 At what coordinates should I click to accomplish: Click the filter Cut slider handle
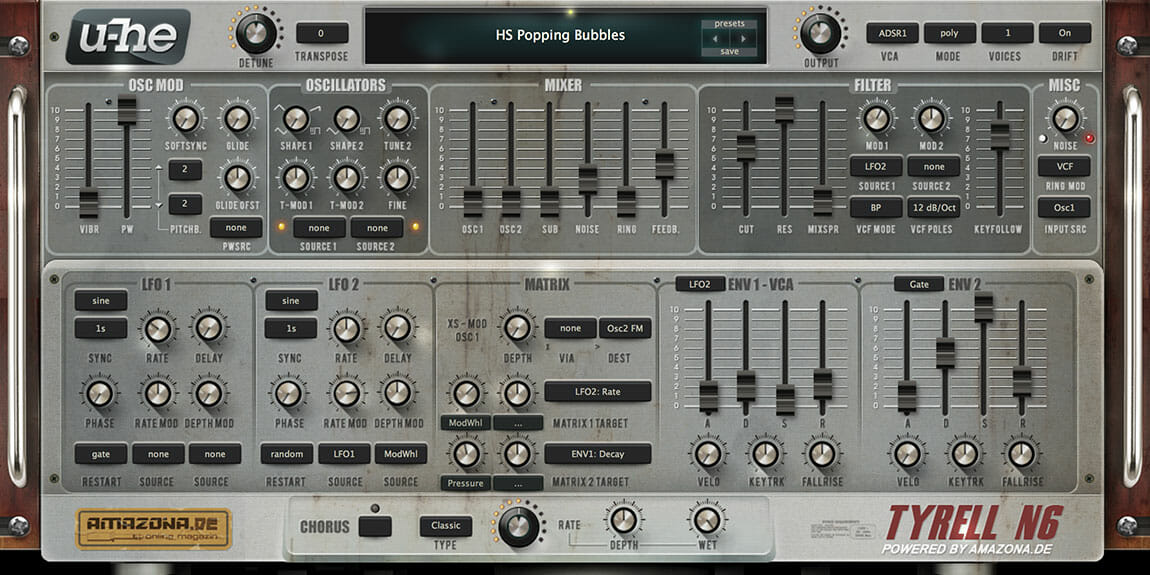click(x=746, y=148)
